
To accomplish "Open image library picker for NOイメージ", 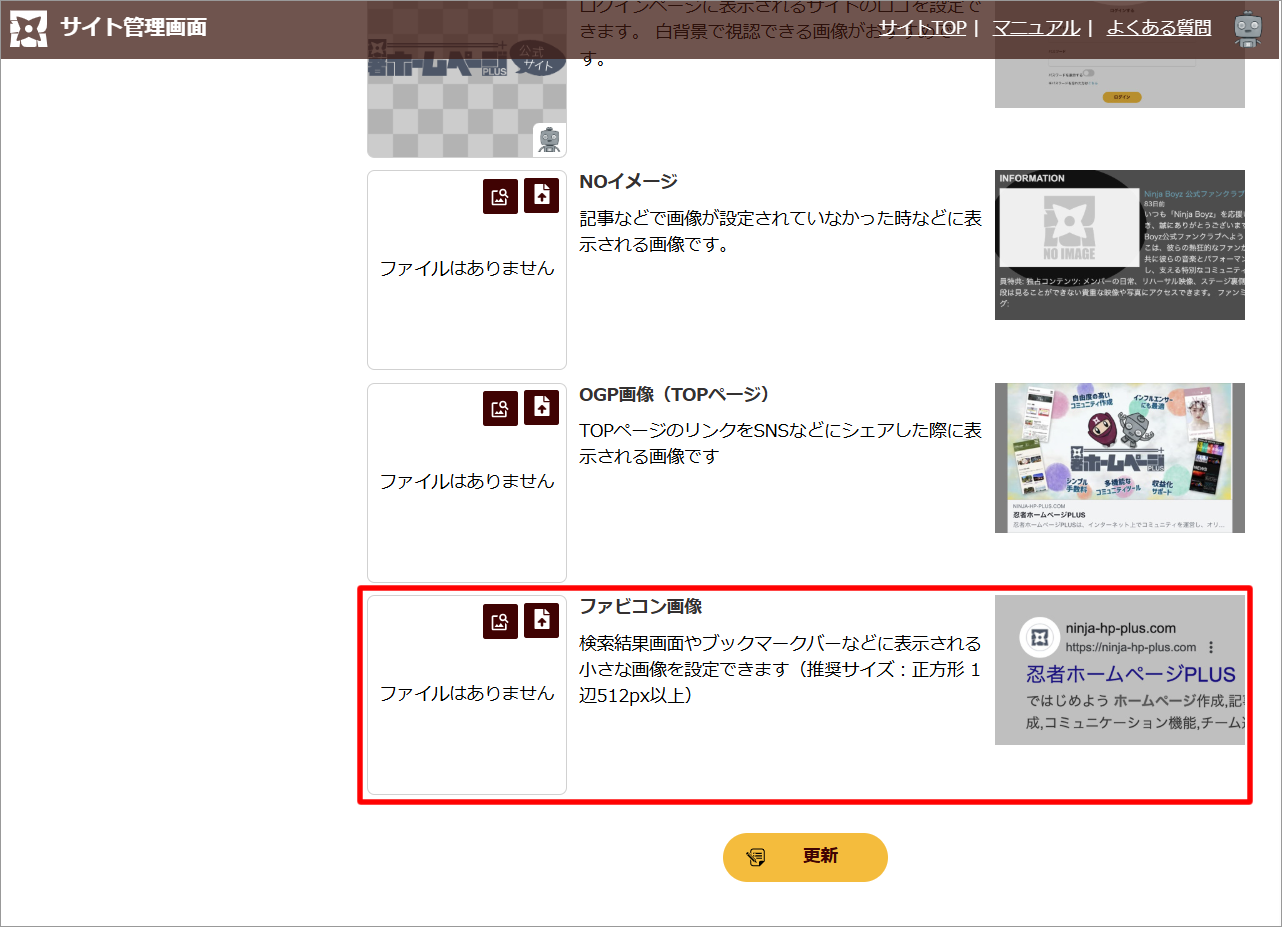I will (x=500, y=196).
